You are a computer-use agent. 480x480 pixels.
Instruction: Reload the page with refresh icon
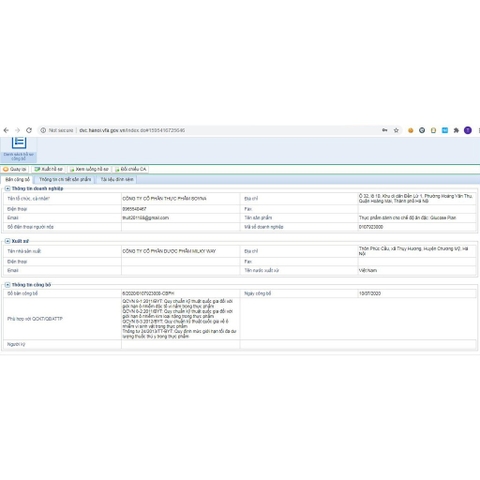tap(29, 130)
